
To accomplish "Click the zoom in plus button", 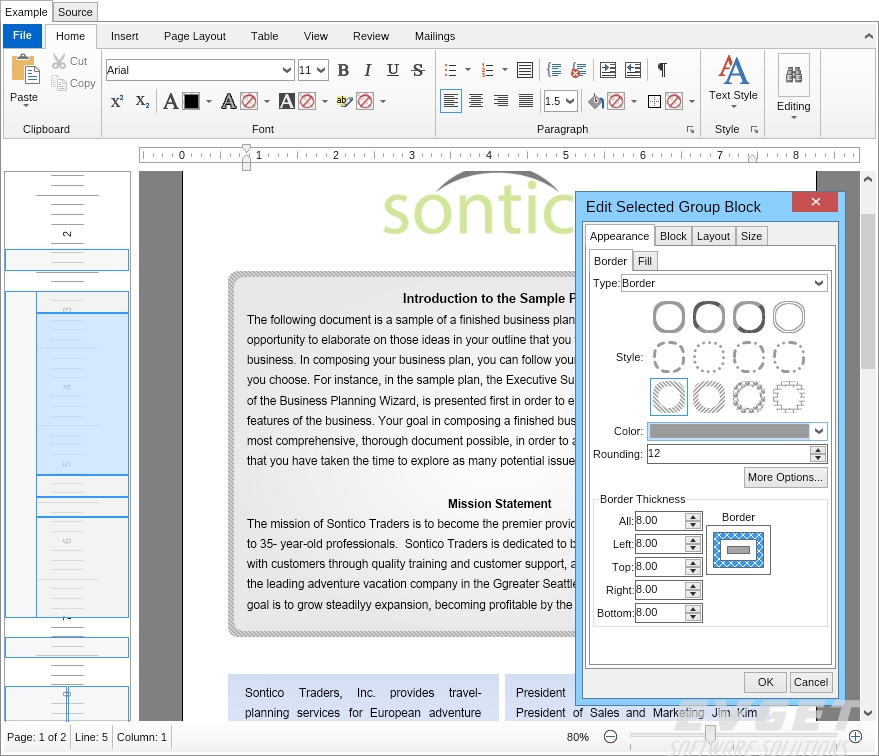I will tap(855, 736).
